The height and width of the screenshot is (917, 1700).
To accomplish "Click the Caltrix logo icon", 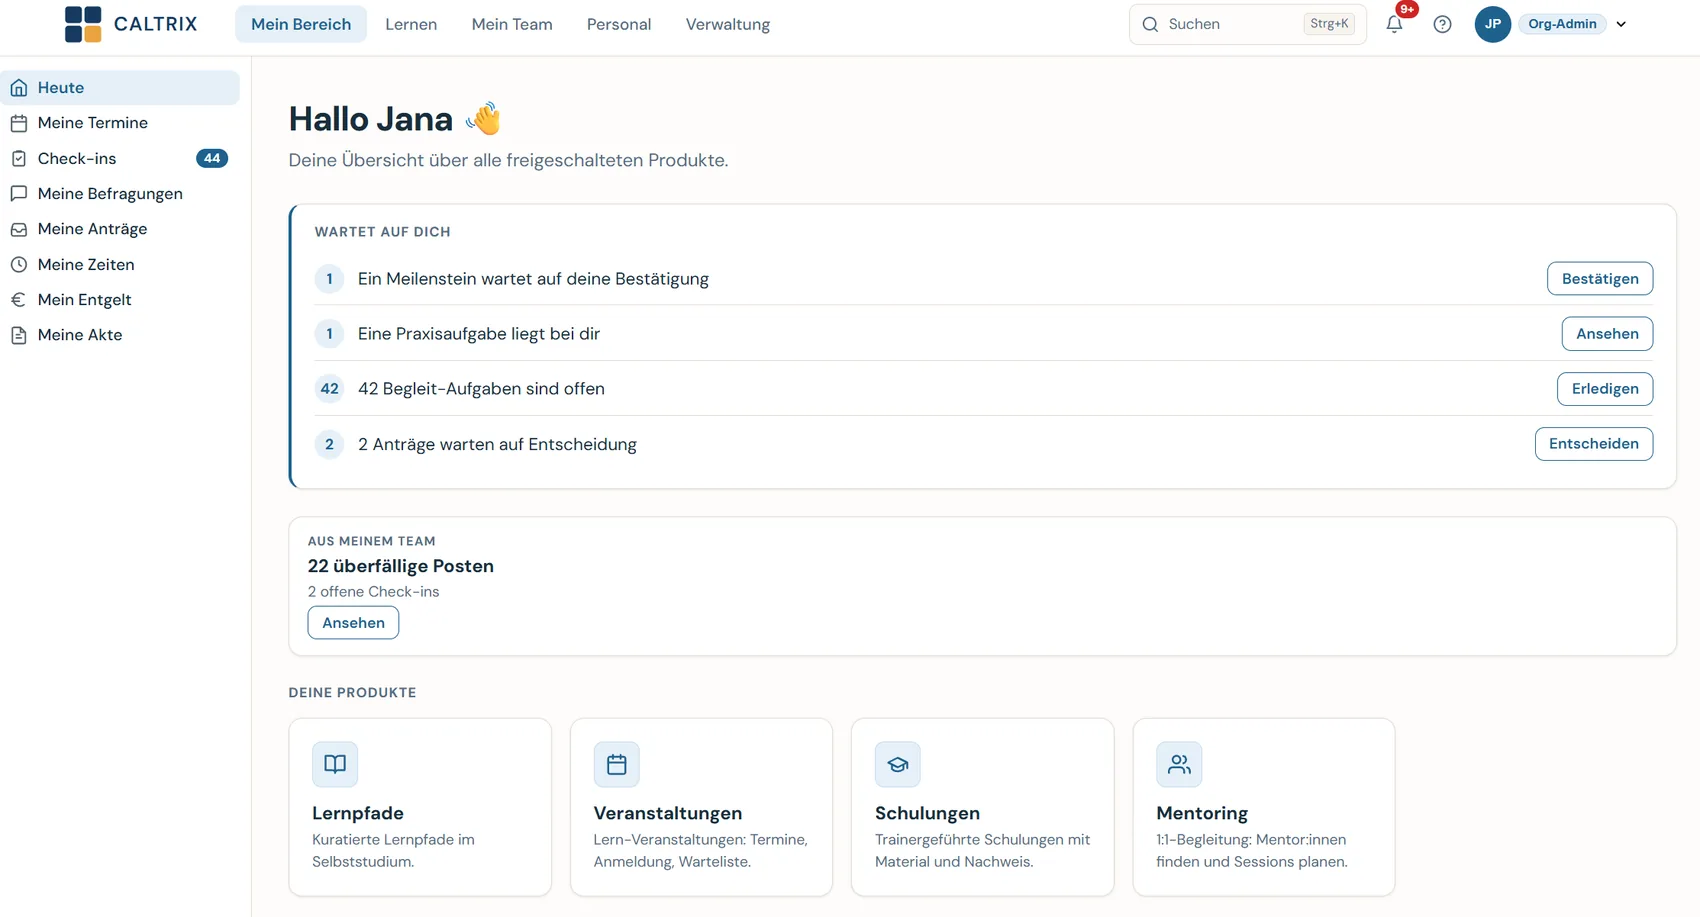I will coord(83,24).
